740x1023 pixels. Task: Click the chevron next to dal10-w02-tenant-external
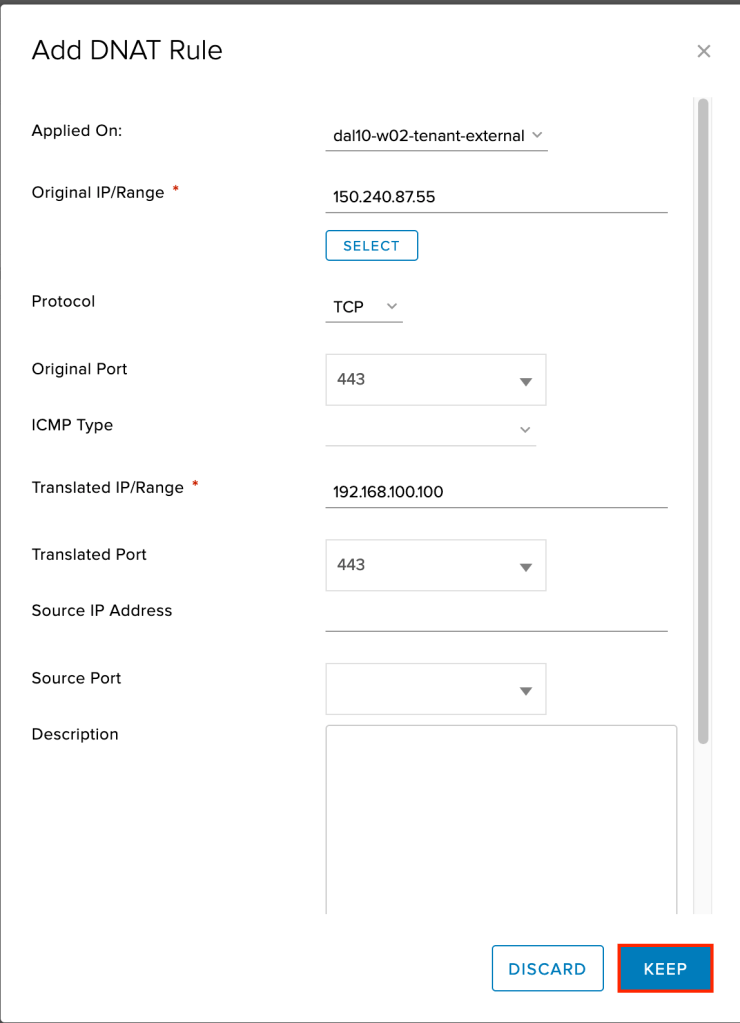click(537, 135)
